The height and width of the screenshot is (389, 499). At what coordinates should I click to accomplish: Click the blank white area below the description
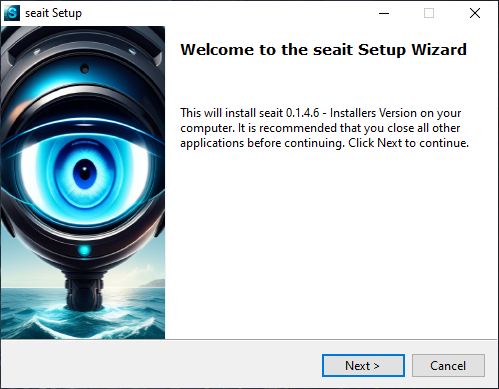click(x=330, y=243)
